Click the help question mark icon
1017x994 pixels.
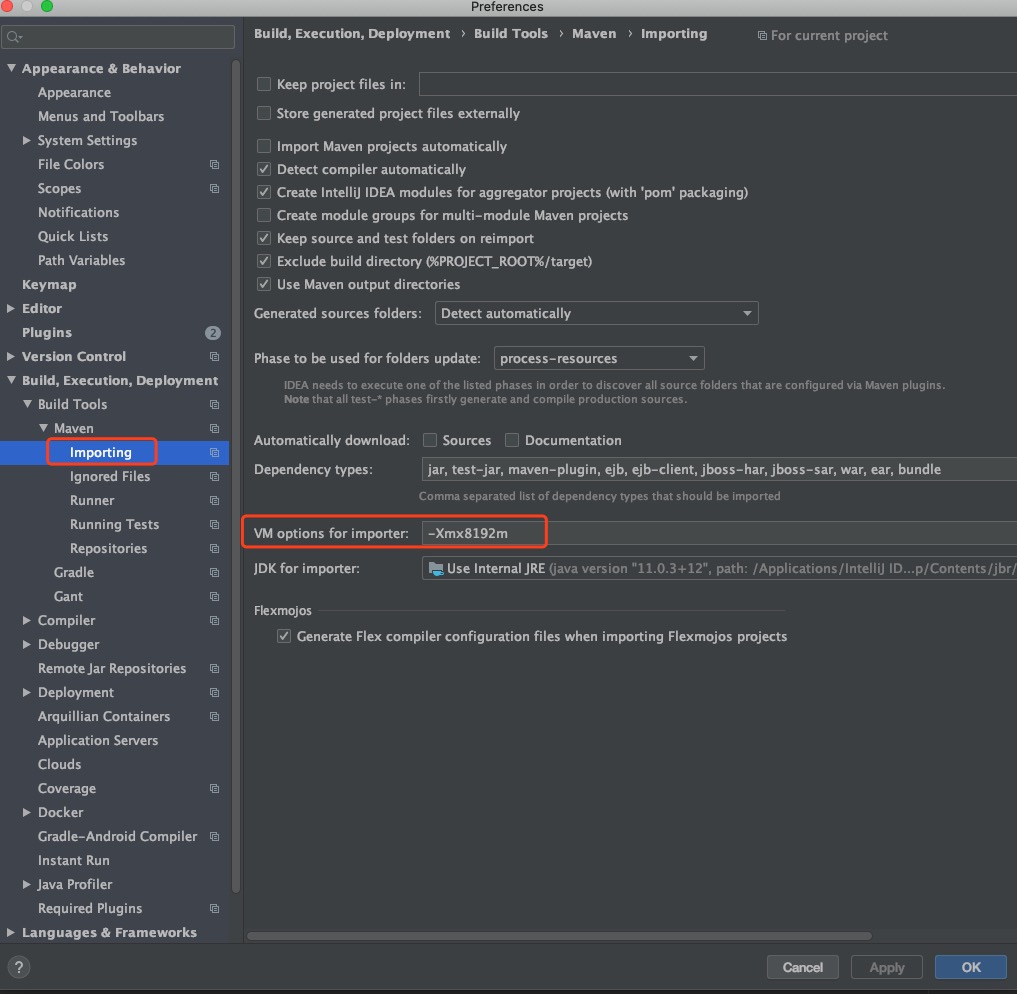tap(19, 967)
